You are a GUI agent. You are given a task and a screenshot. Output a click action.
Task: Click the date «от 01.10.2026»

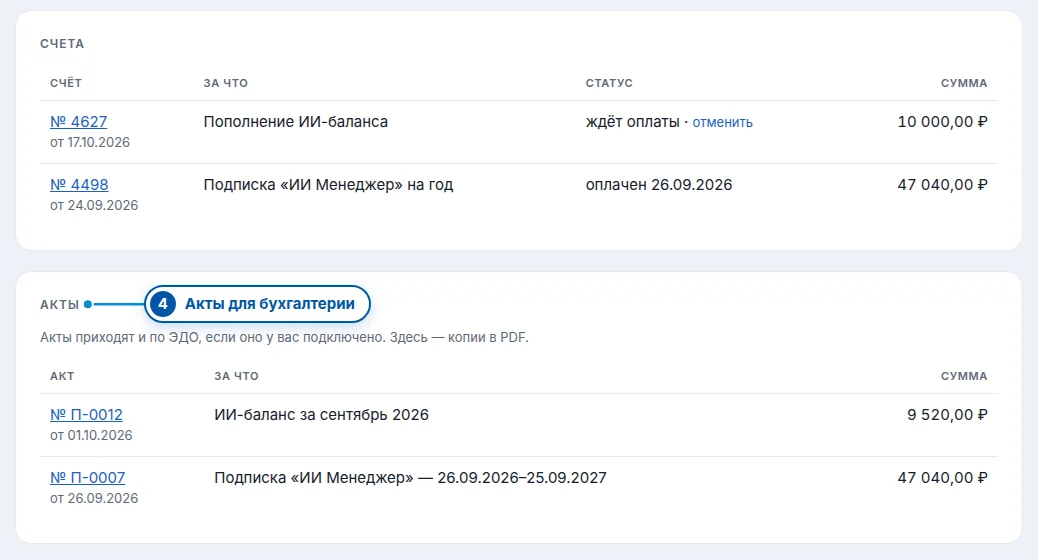pos(91,435)
